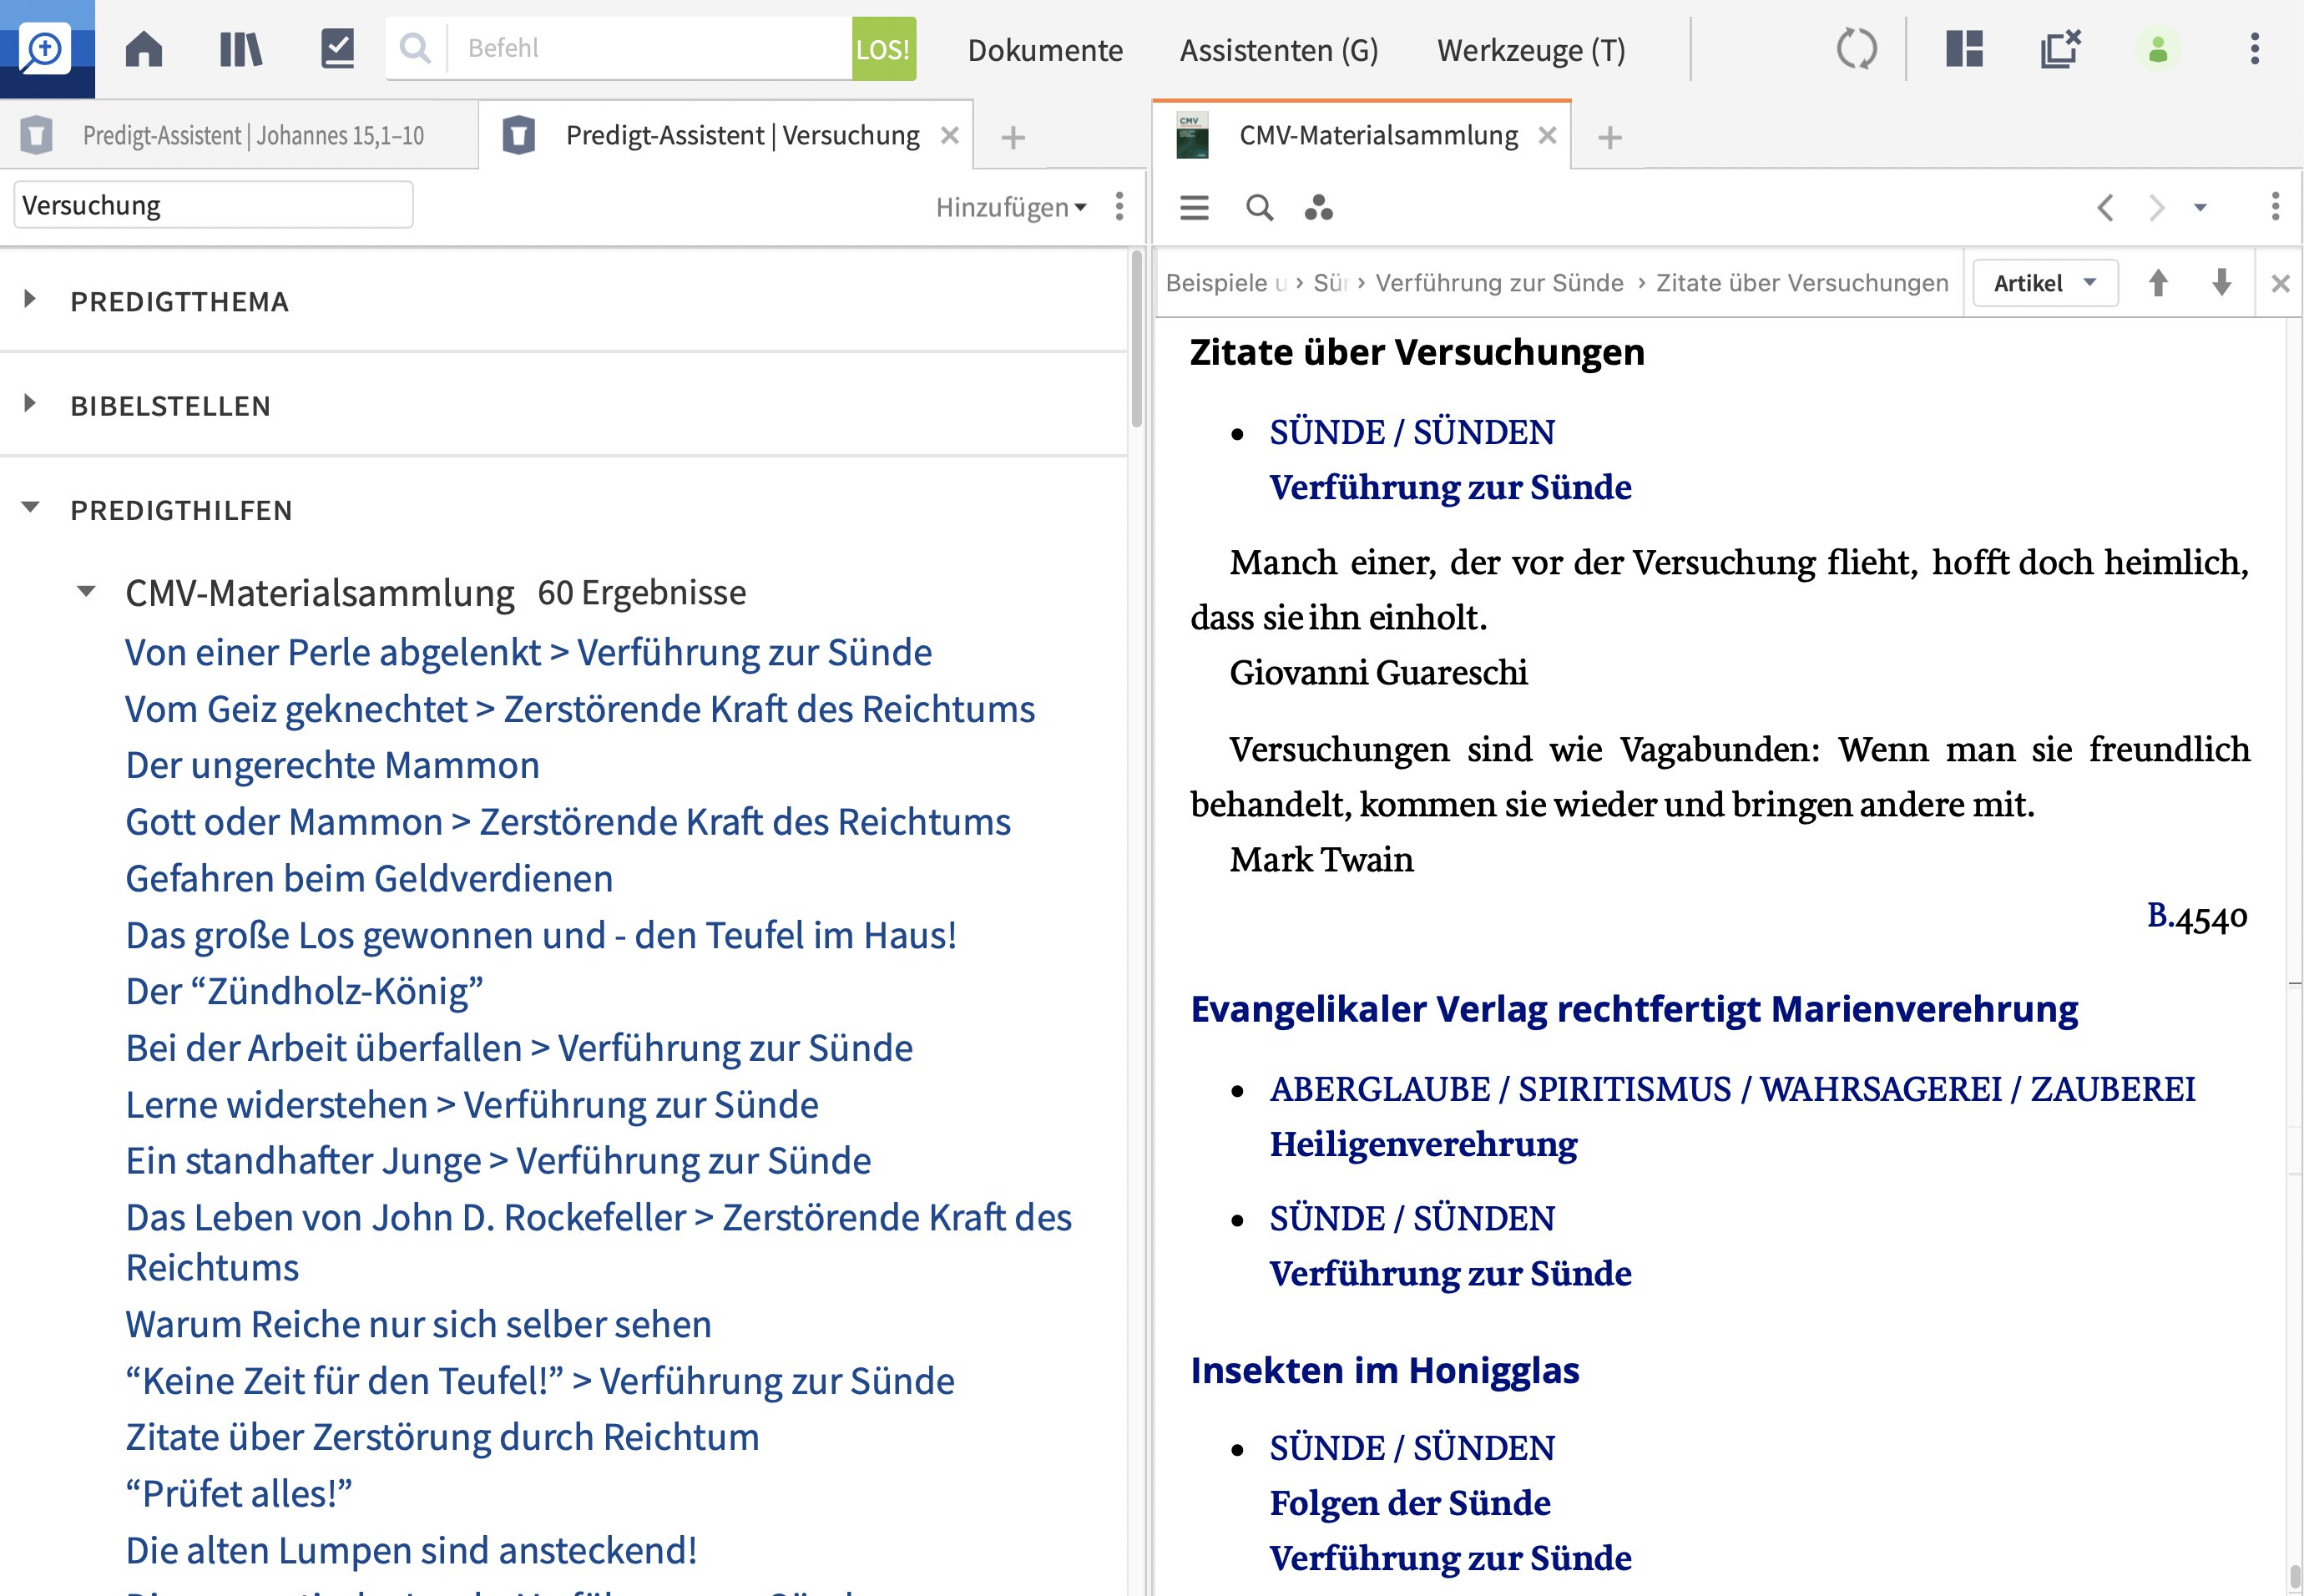Open result Vom Geiz geknechtet
Viewport: 2304px width, 1596px height.
(580, 709)
